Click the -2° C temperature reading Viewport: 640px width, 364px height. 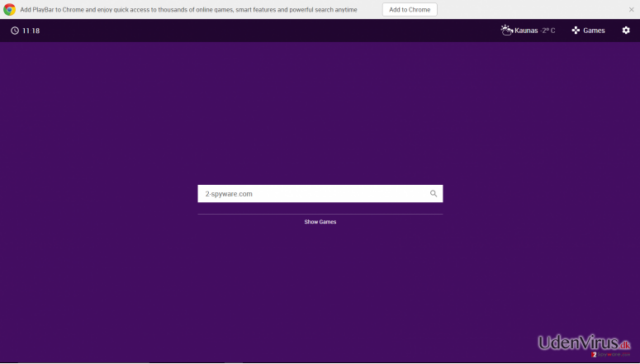click(x=548, y=31)
